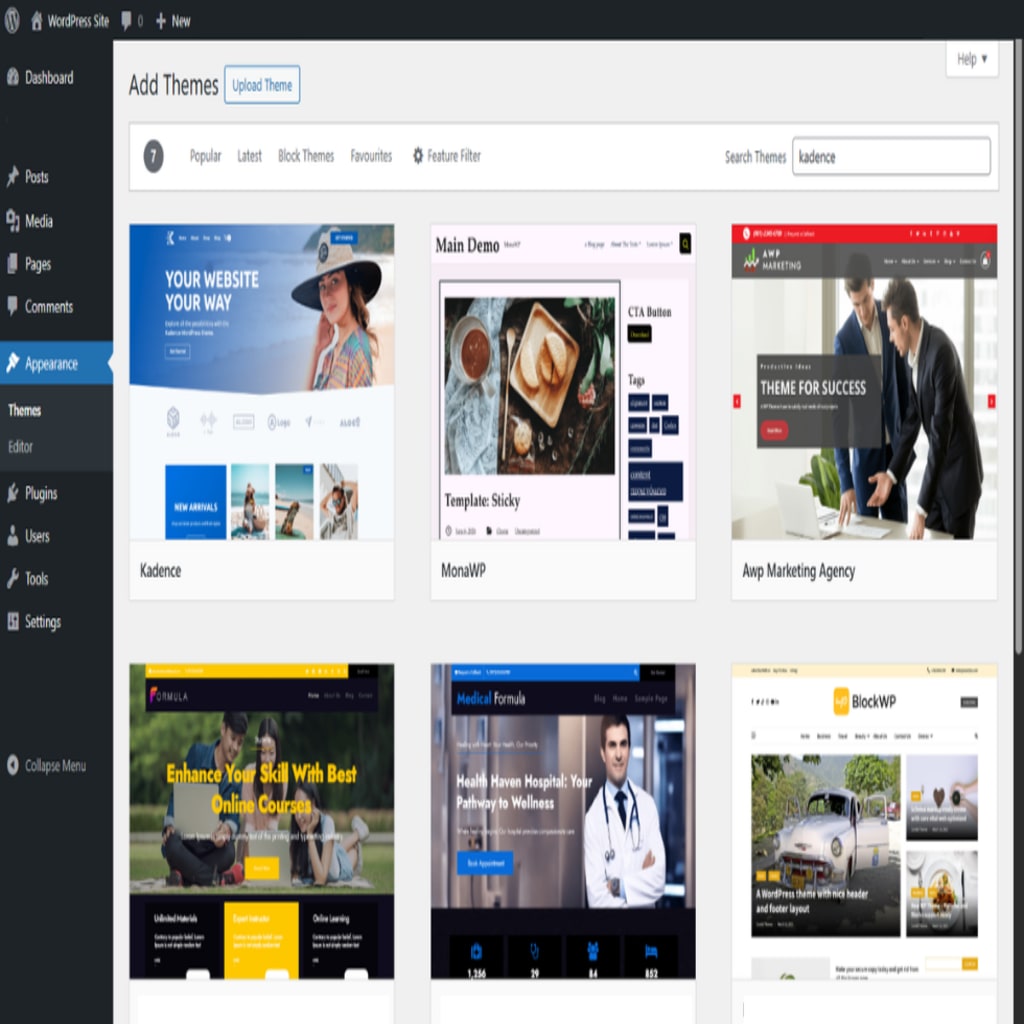The width and height of the screenshot is (1024, 1024).
Task: Click the Media library icon
Action: [x=12, y=221]
